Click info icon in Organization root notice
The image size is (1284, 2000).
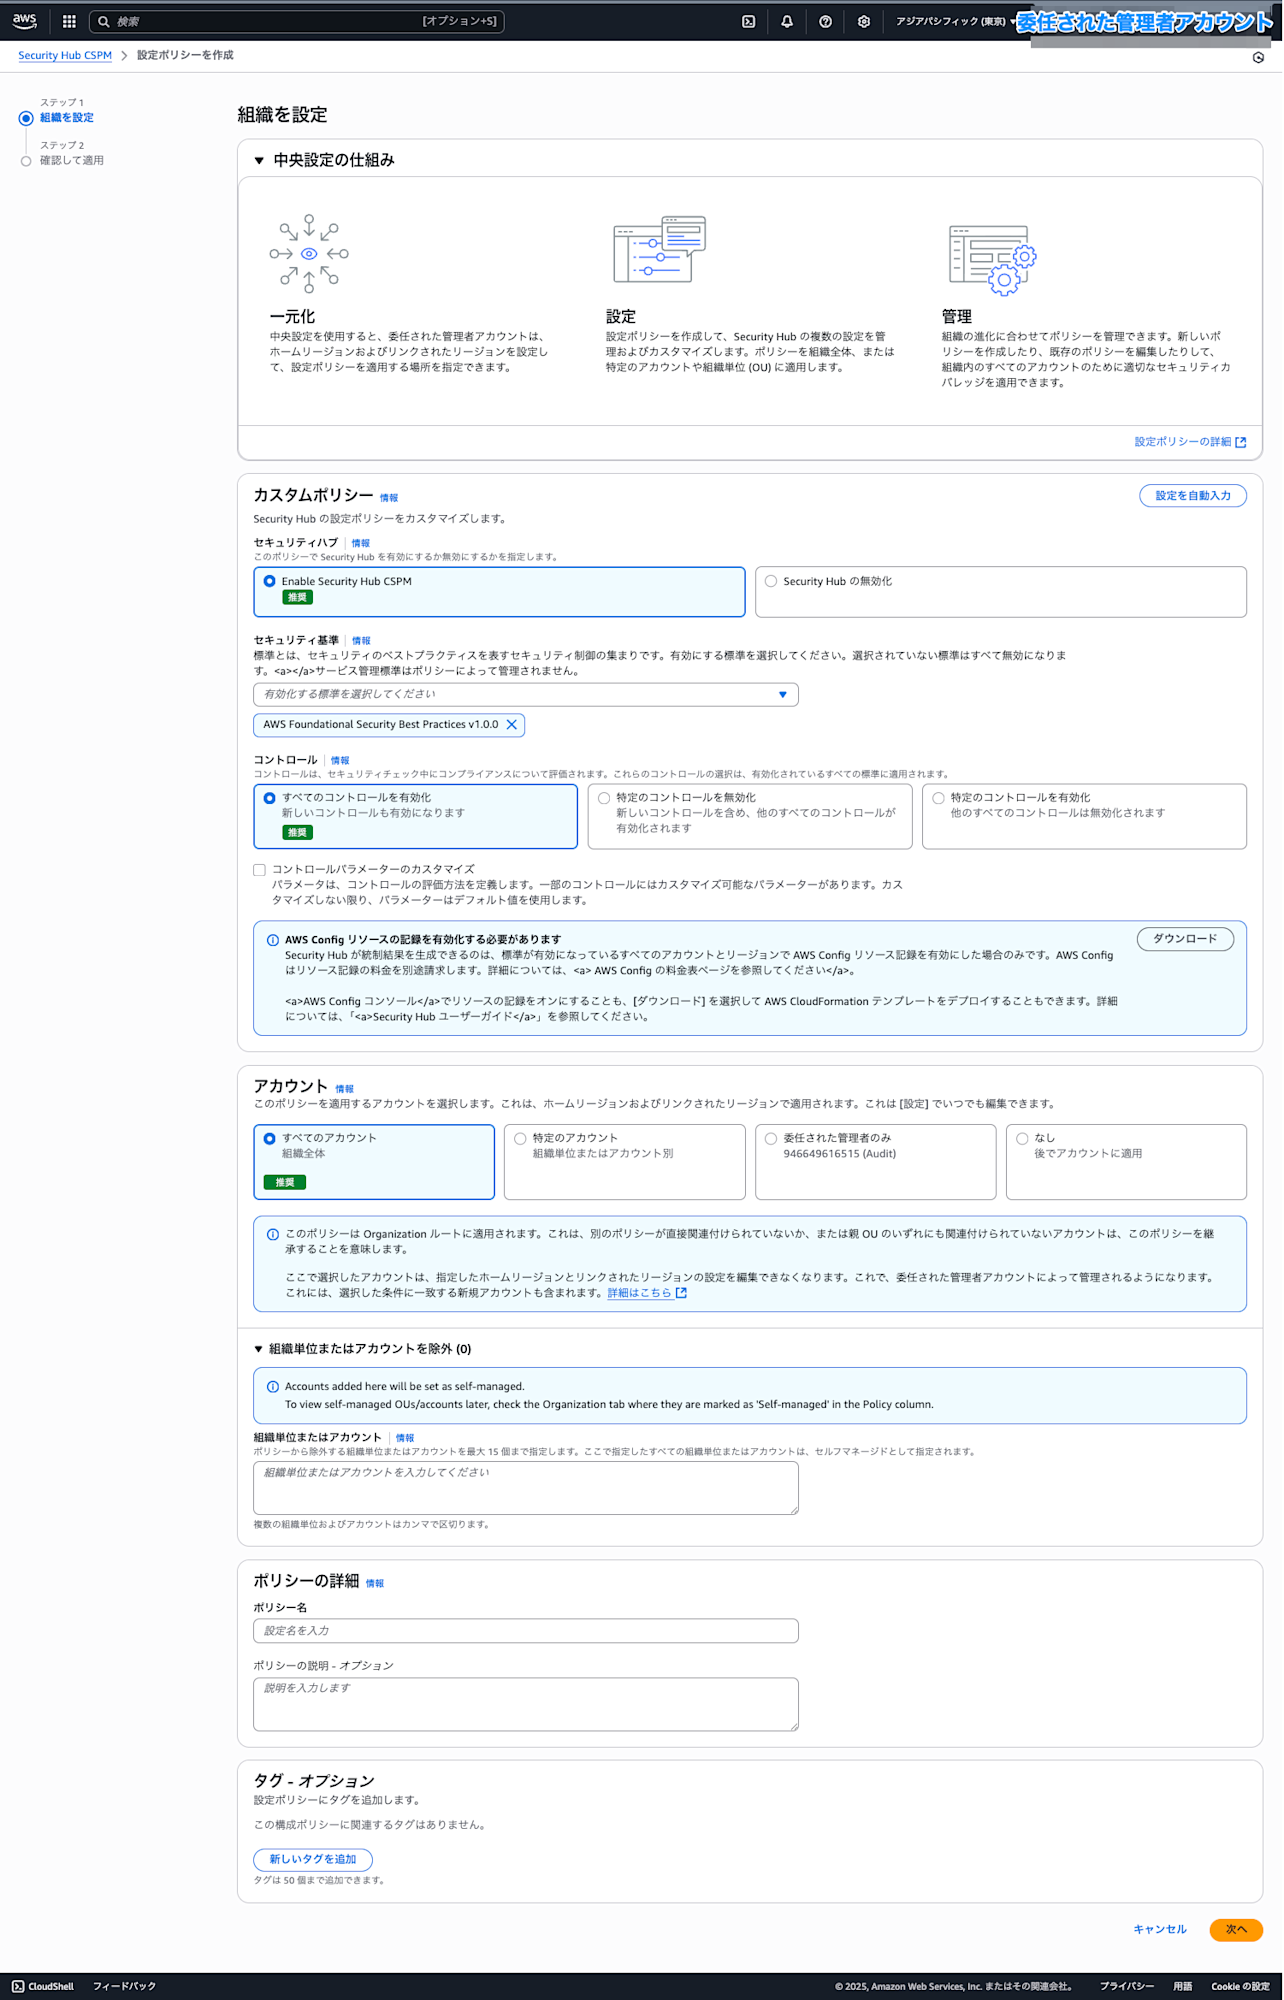click(x=273, y=1234)
